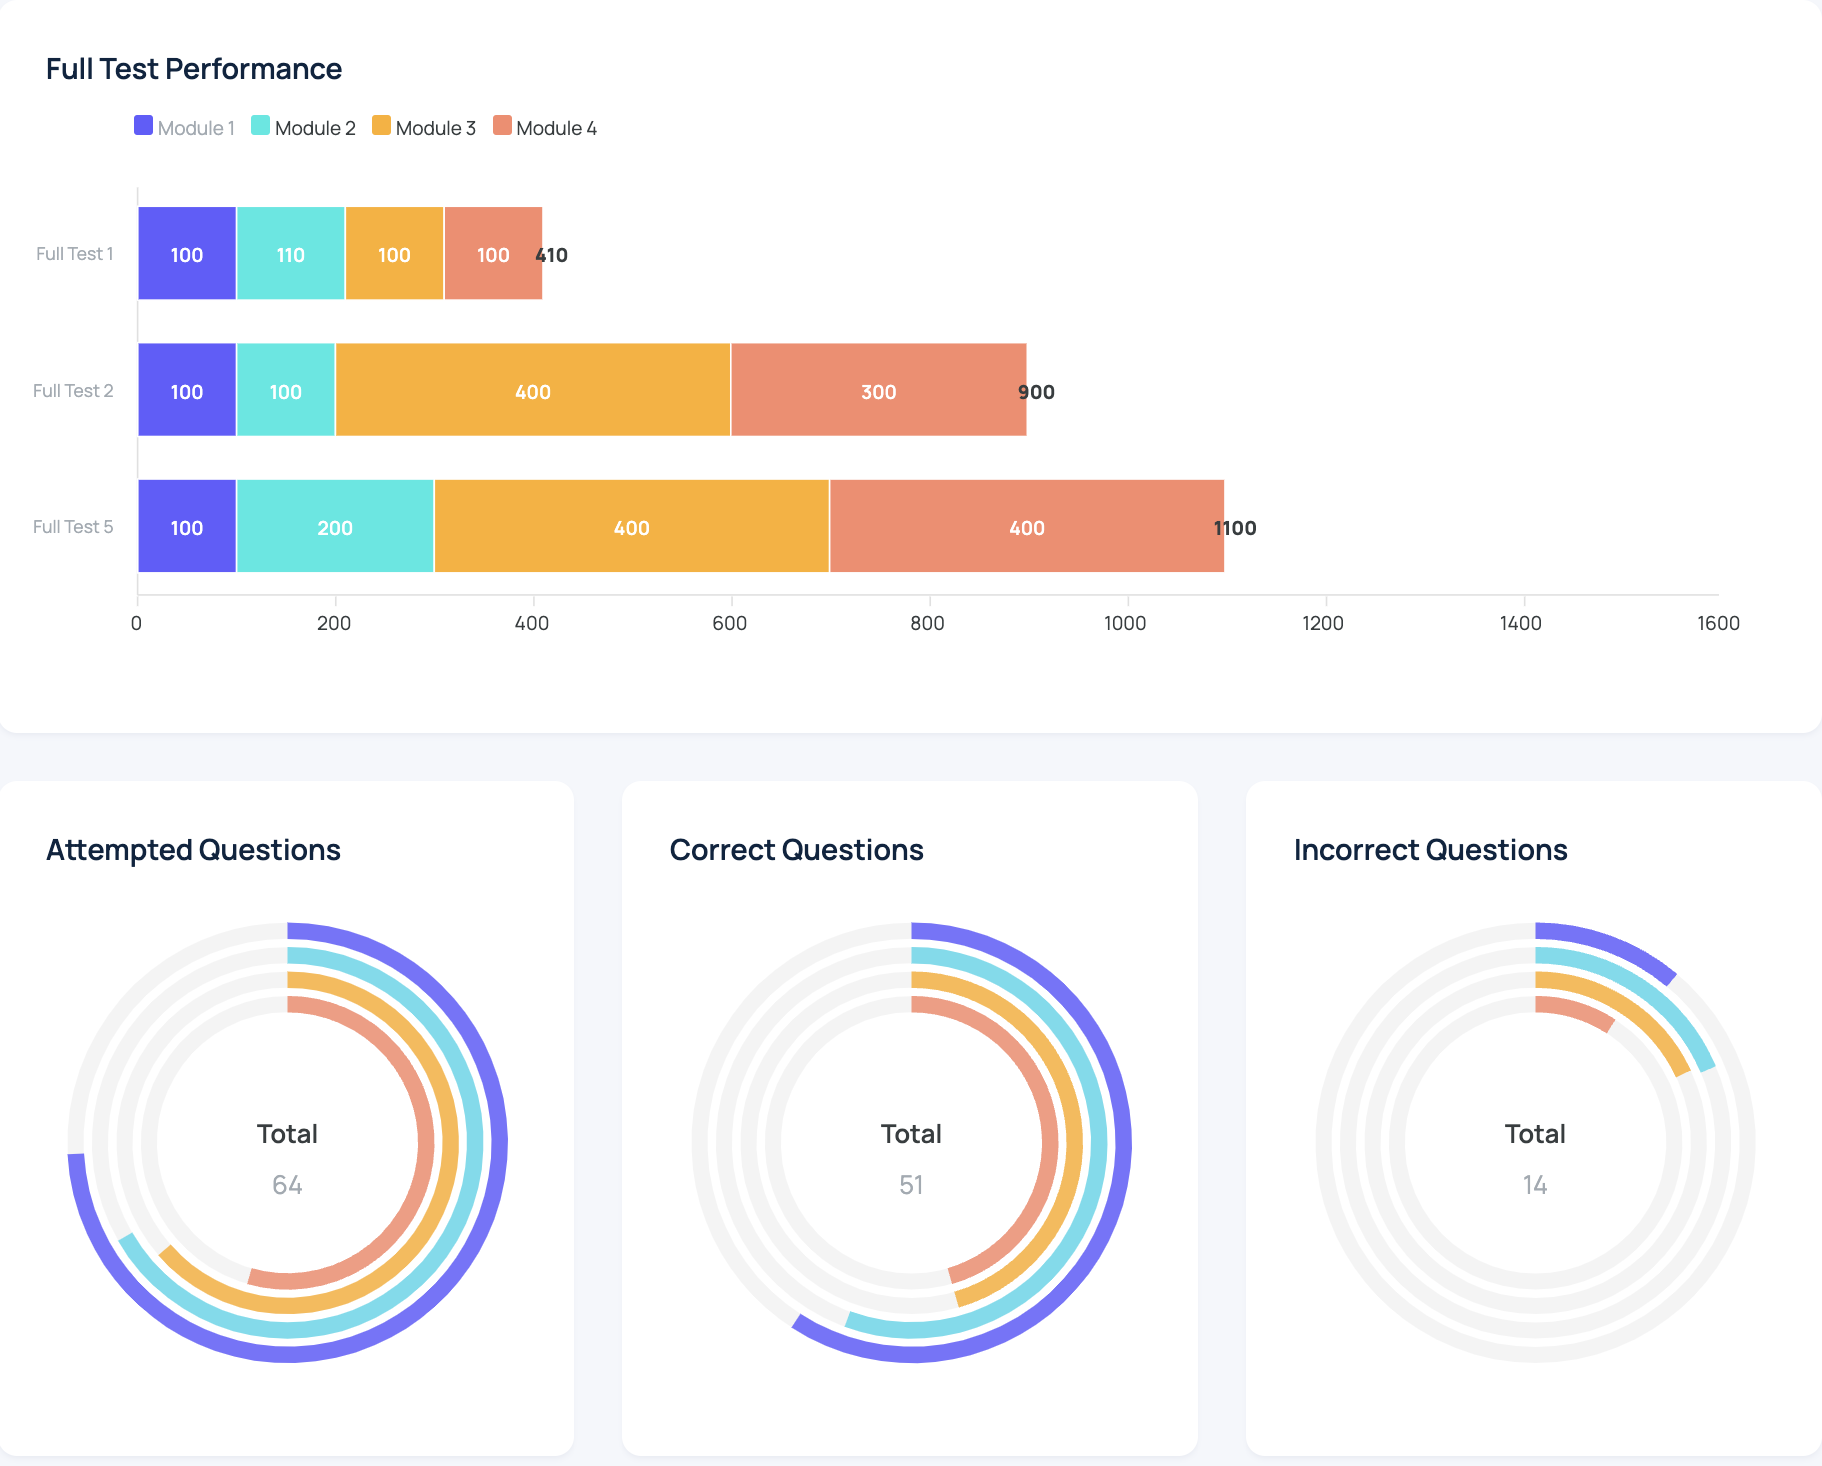
Task: Click the 1100 total value label
Action: [x=1235, y=528]
